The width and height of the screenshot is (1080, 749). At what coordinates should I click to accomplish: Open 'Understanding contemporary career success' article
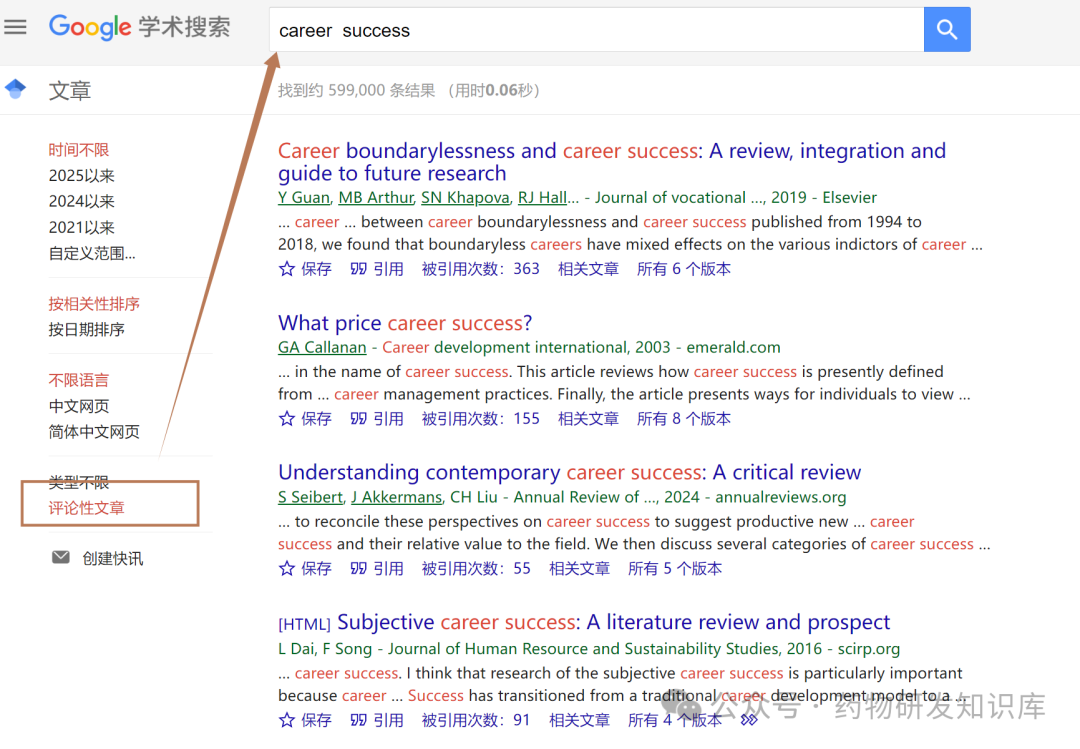point(569,473)
